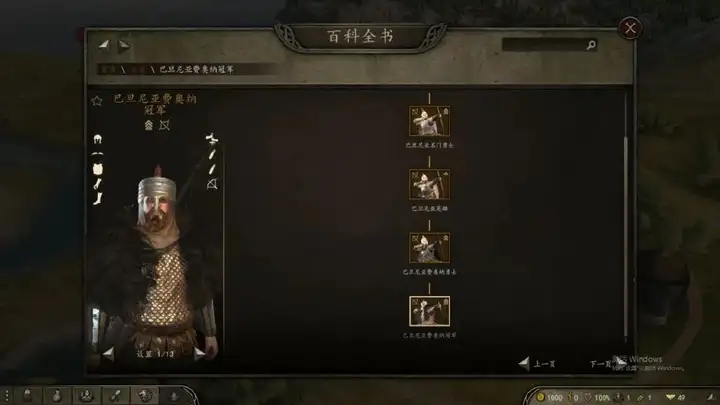The height and width of the screenshot is (405, 720).
Task: Bookmark this troop with the star icon
Action: (x=96, y=101)
